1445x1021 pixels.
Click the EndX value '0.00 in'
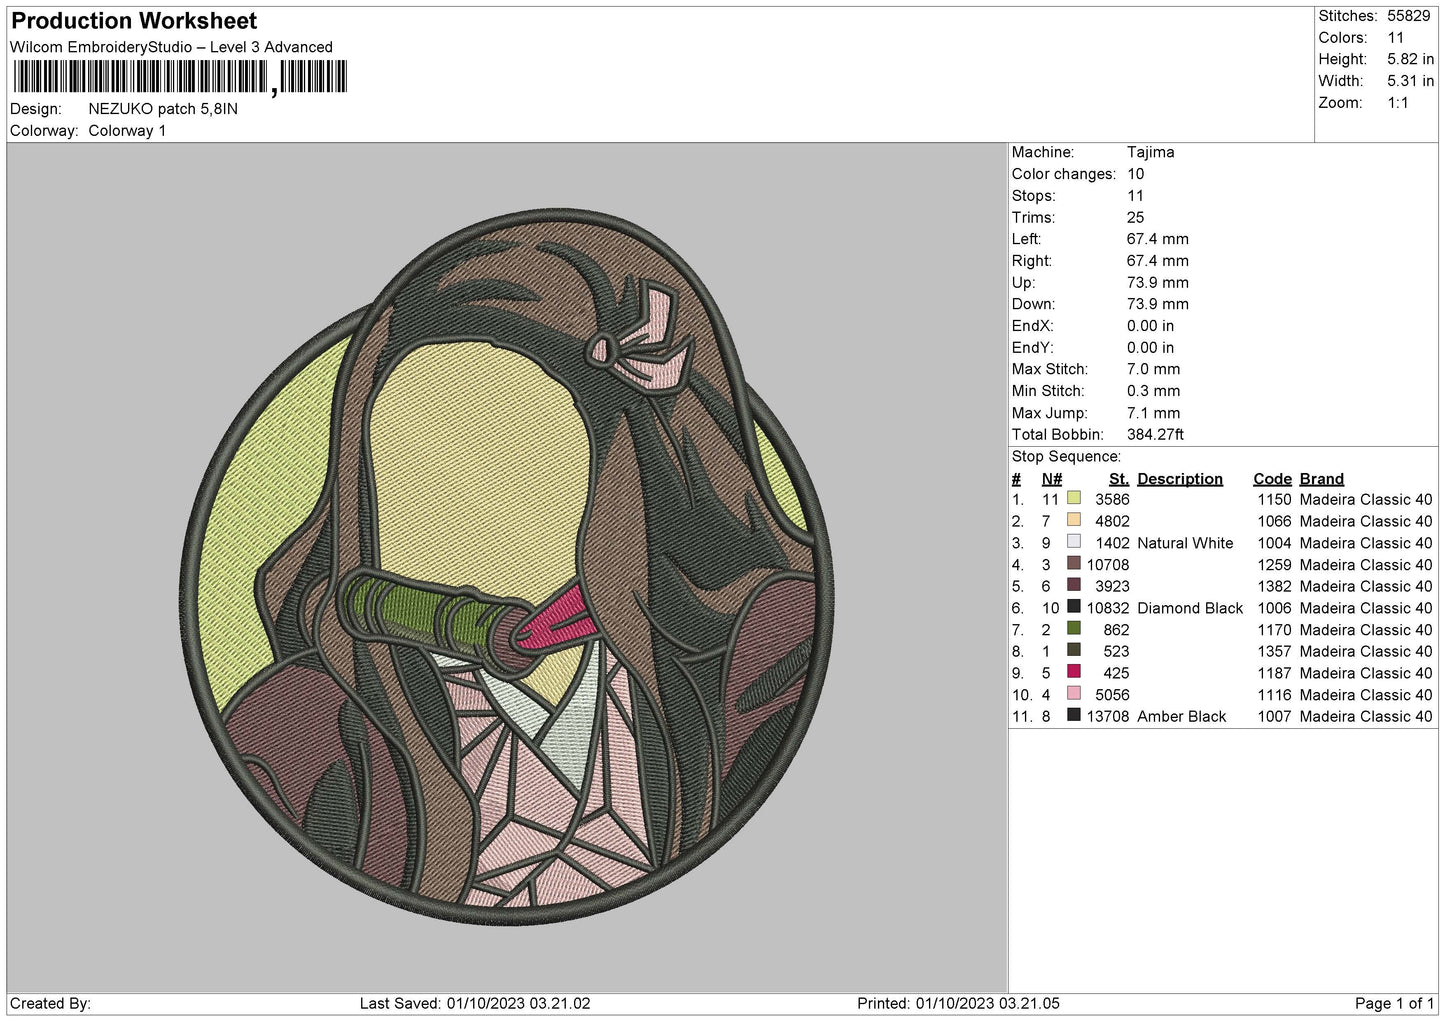1150,326
